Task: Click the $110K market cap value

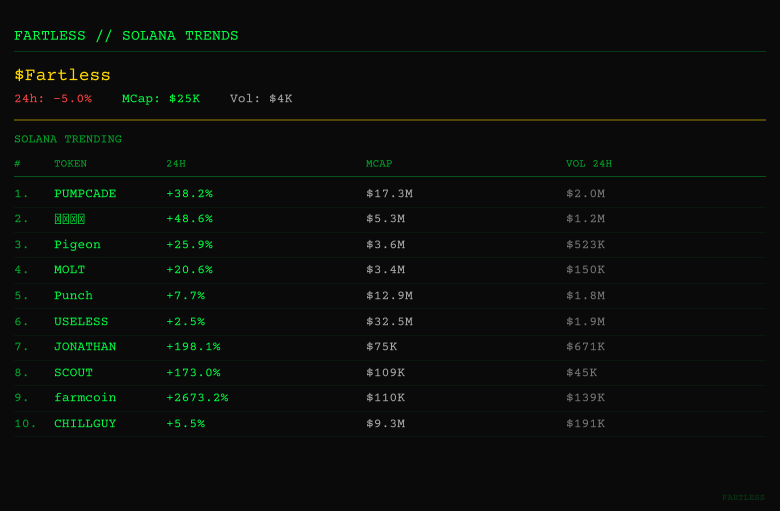Action: click(x=386, y=398)
